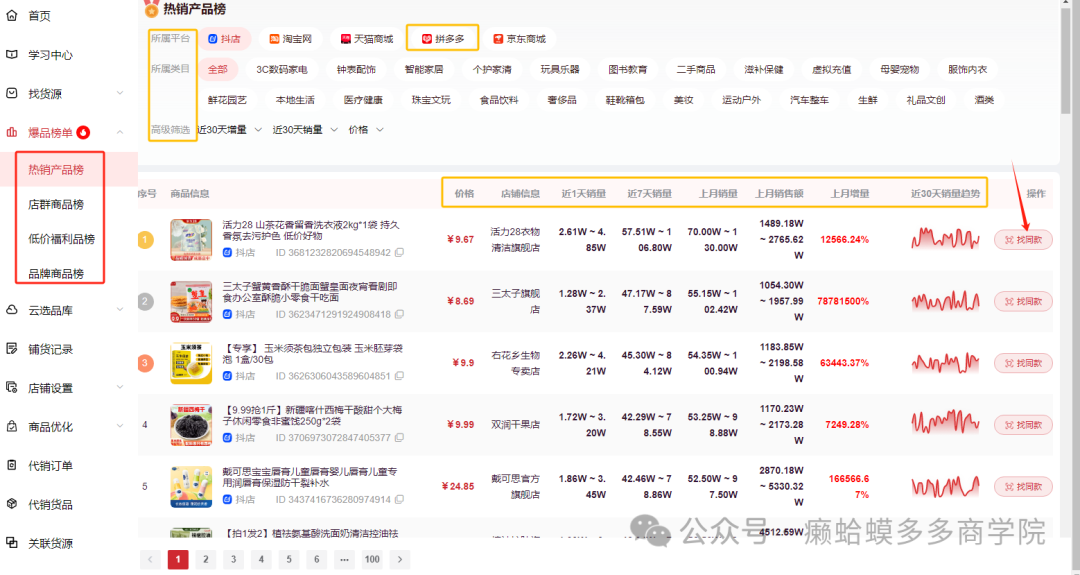Select the 天猫商城 platform filter
1080x575 pixels.
(367, 39)
